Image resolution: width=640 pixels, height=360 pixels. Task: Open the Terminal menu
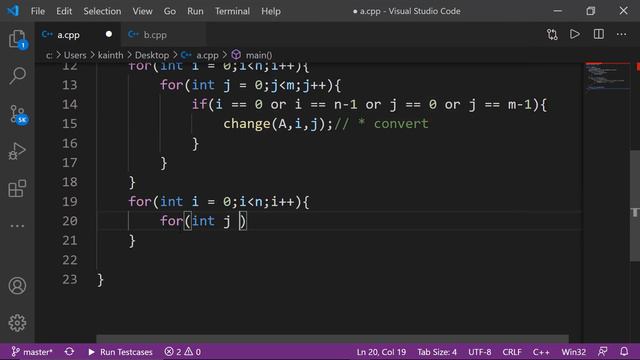point(232,11)
